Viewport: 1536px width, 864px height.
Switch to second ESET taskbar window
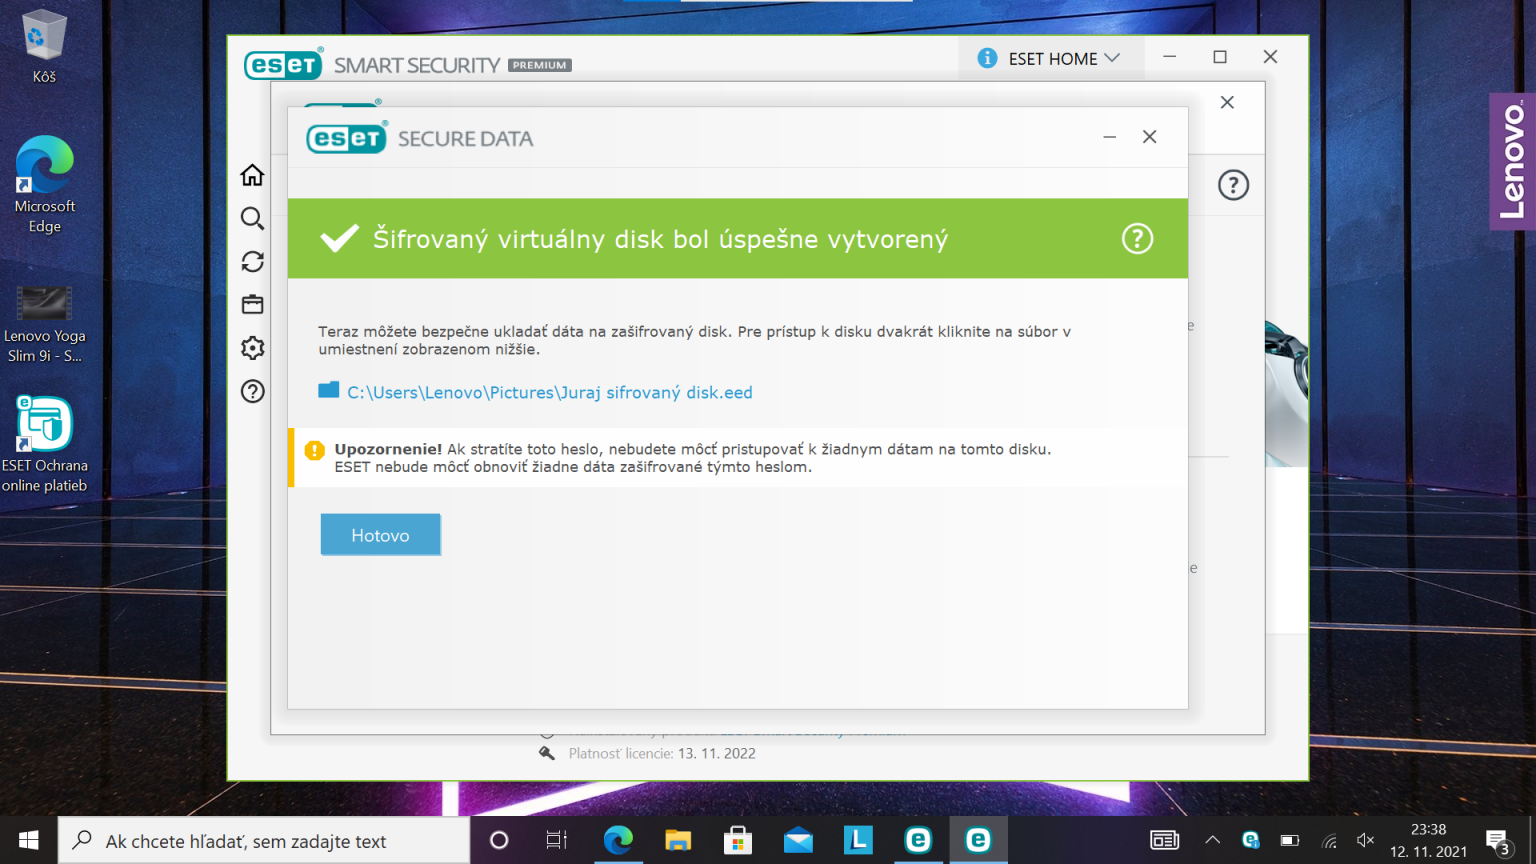[978, 840]
